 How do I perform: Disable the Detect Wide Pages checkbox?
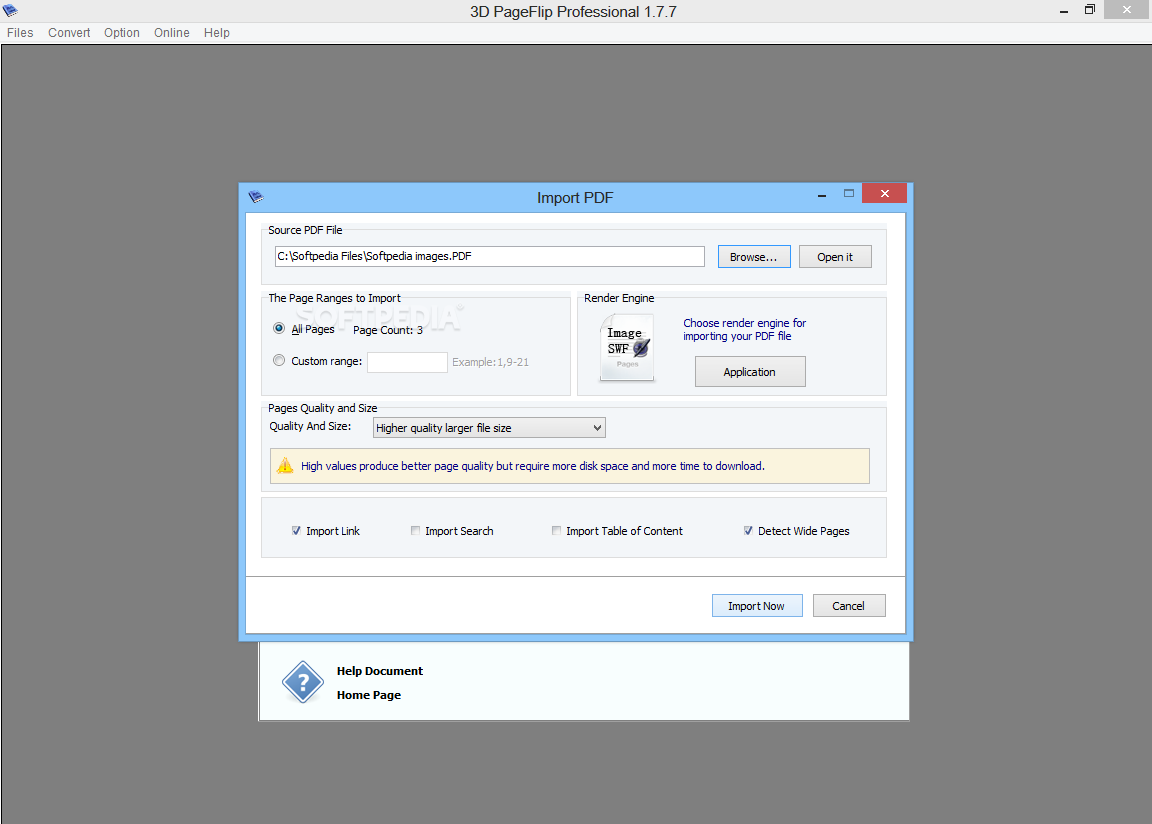(x=748, y=530)
